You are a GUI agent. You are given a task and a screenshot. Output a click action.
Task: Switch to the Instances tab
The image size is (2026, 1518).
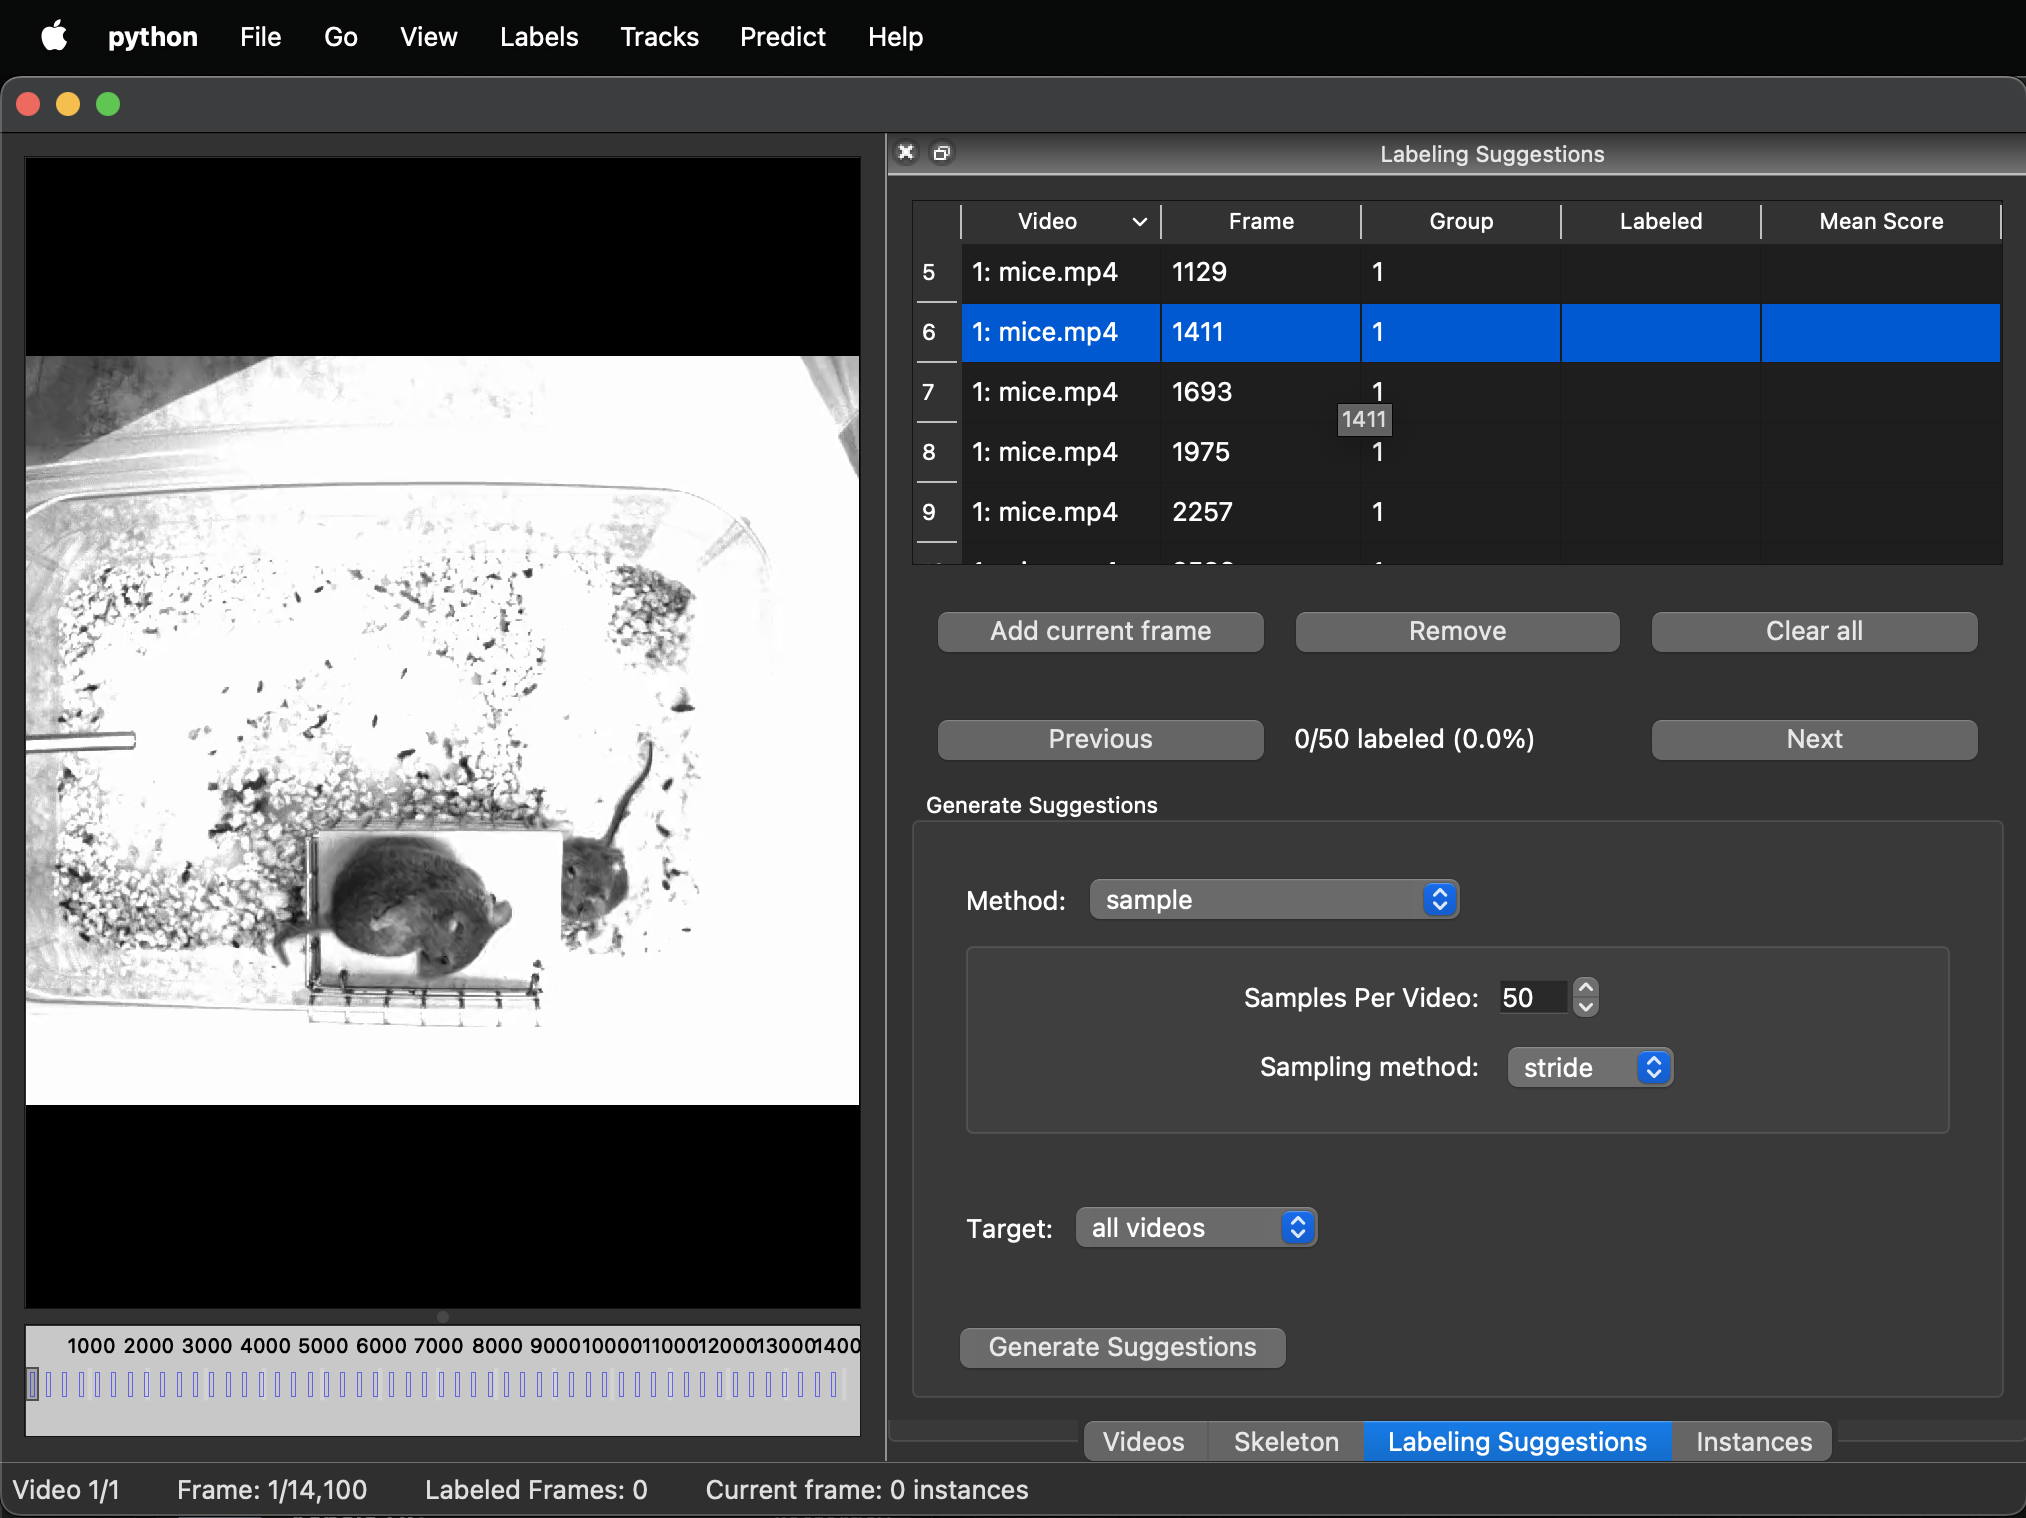(1754, 1441)
